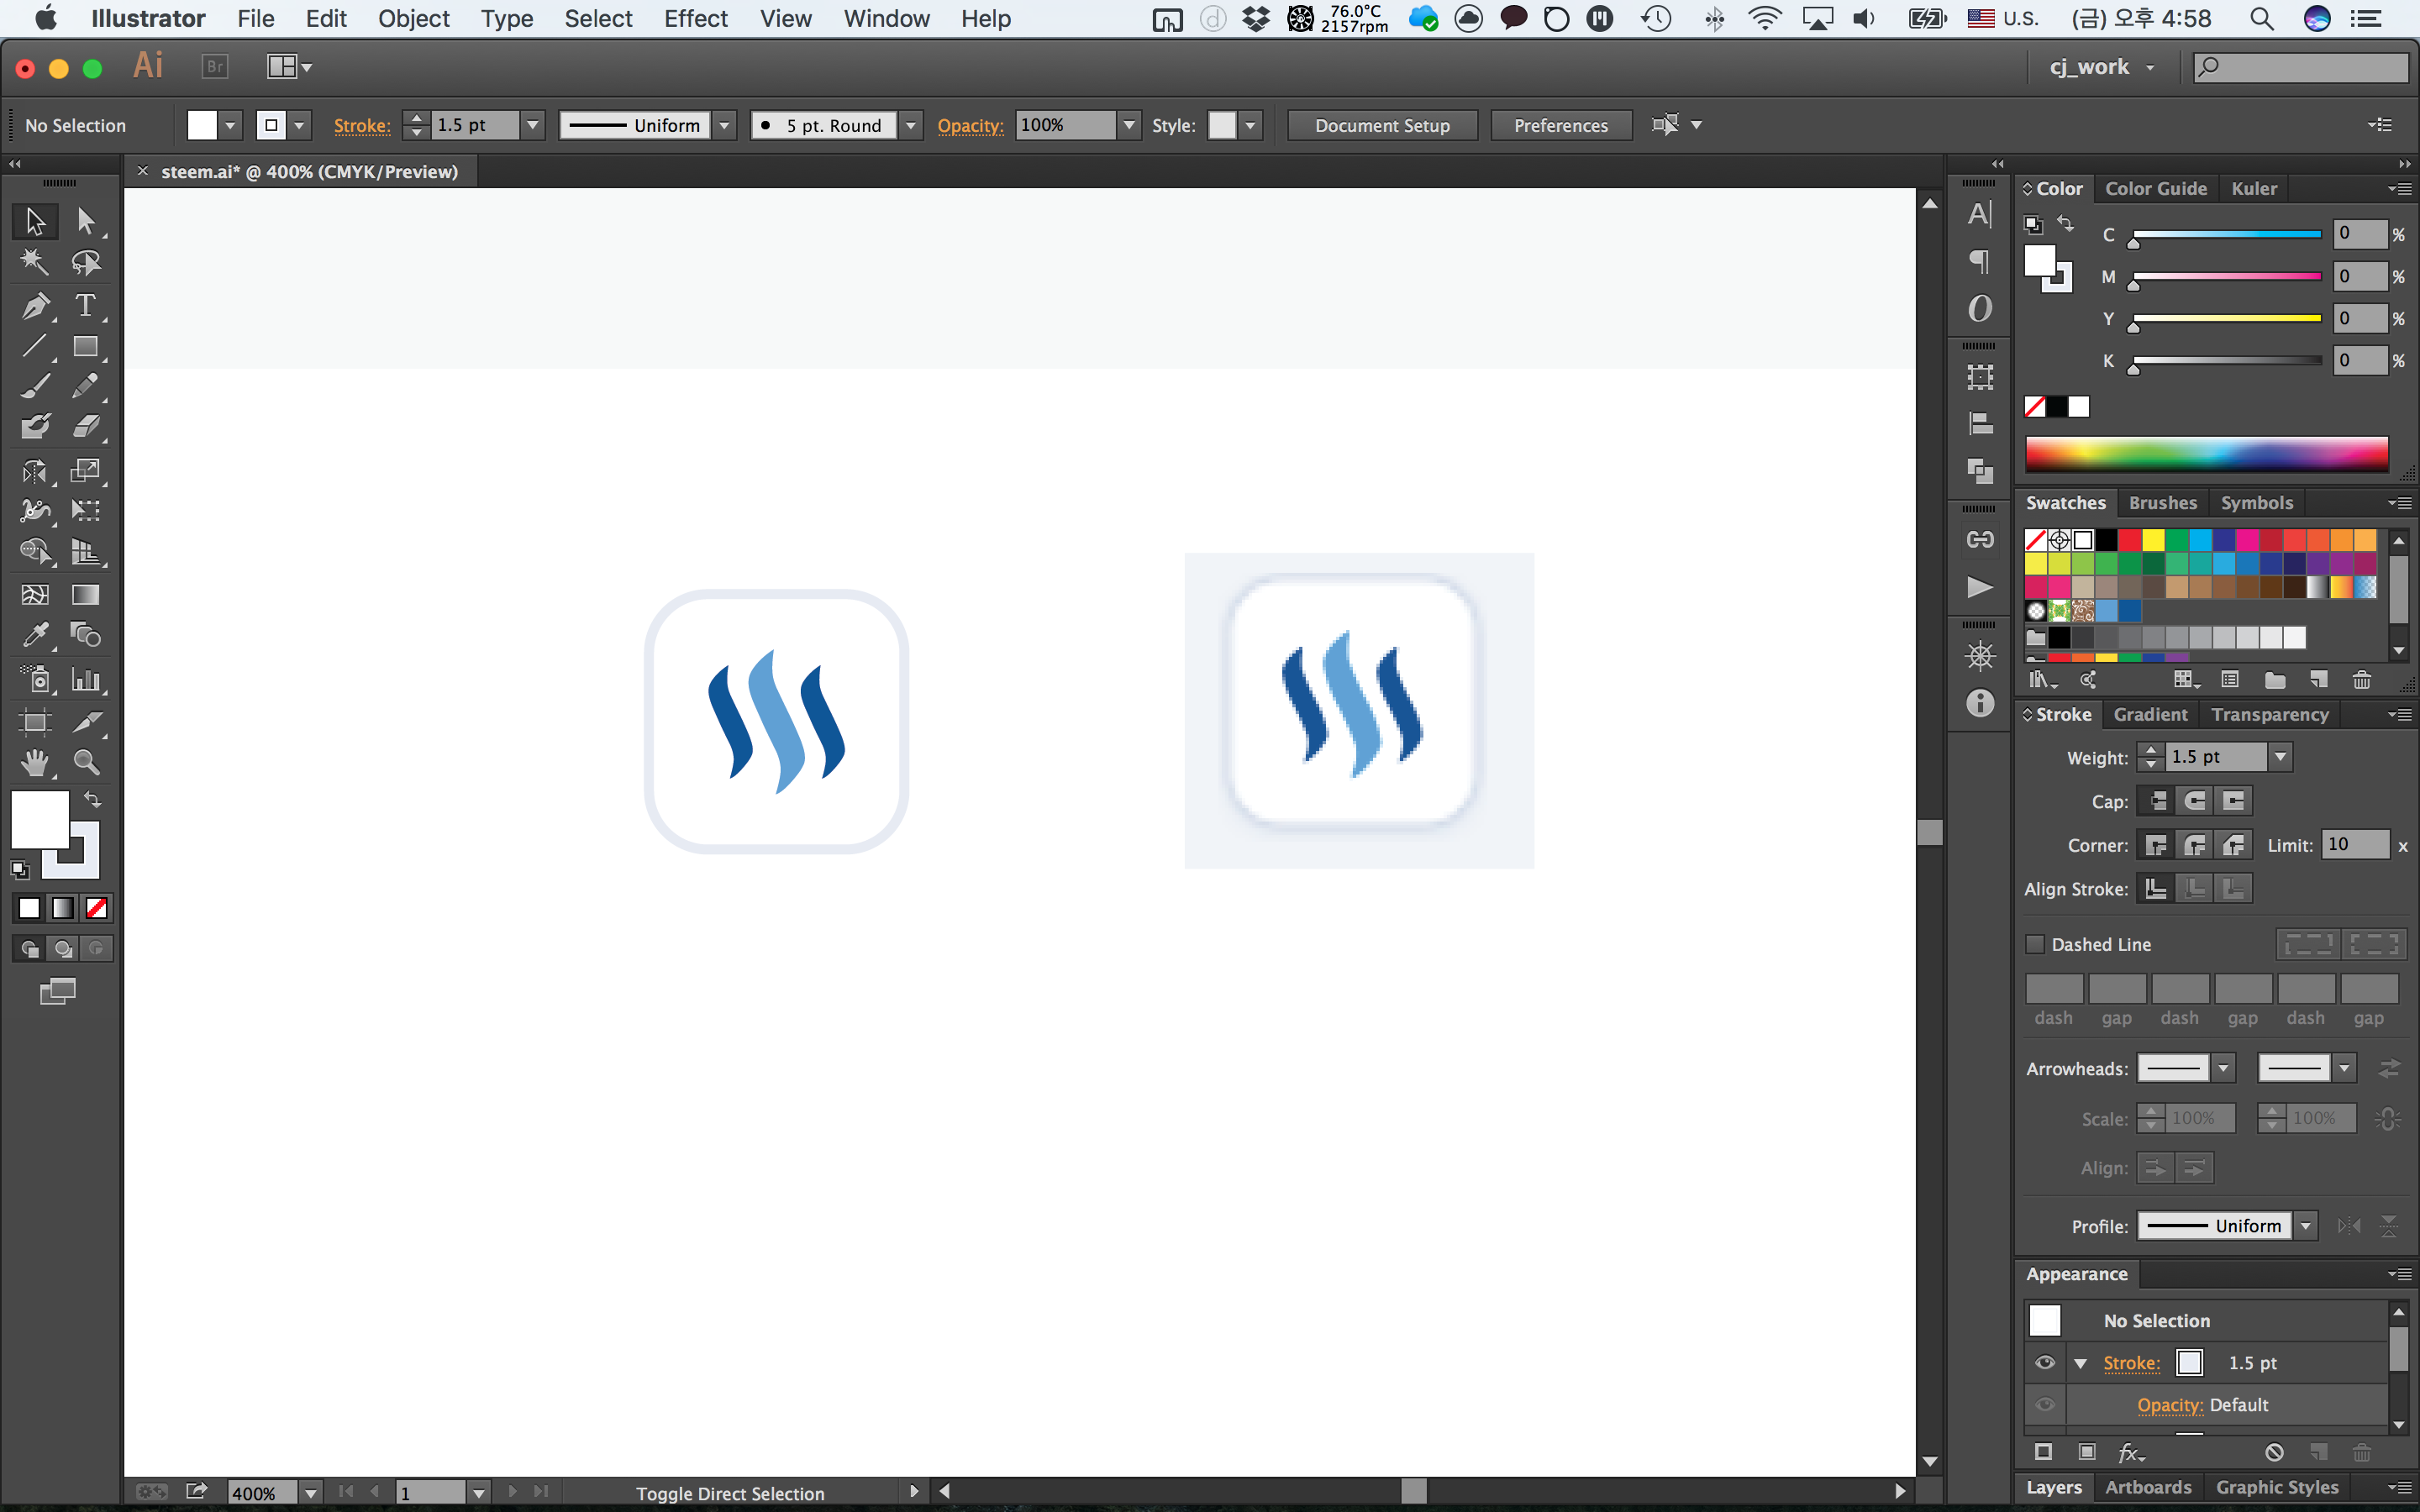The width and height of the screenshot is (2420, 1512).
Task: Open 5 pt. Round brush dropdown
Action: (x=910, y=125)
